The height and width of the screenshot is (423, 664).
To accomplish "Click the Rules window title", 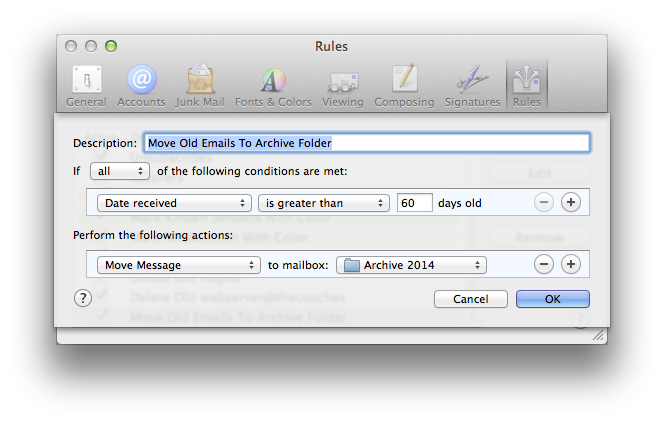I will pos(331,46).
